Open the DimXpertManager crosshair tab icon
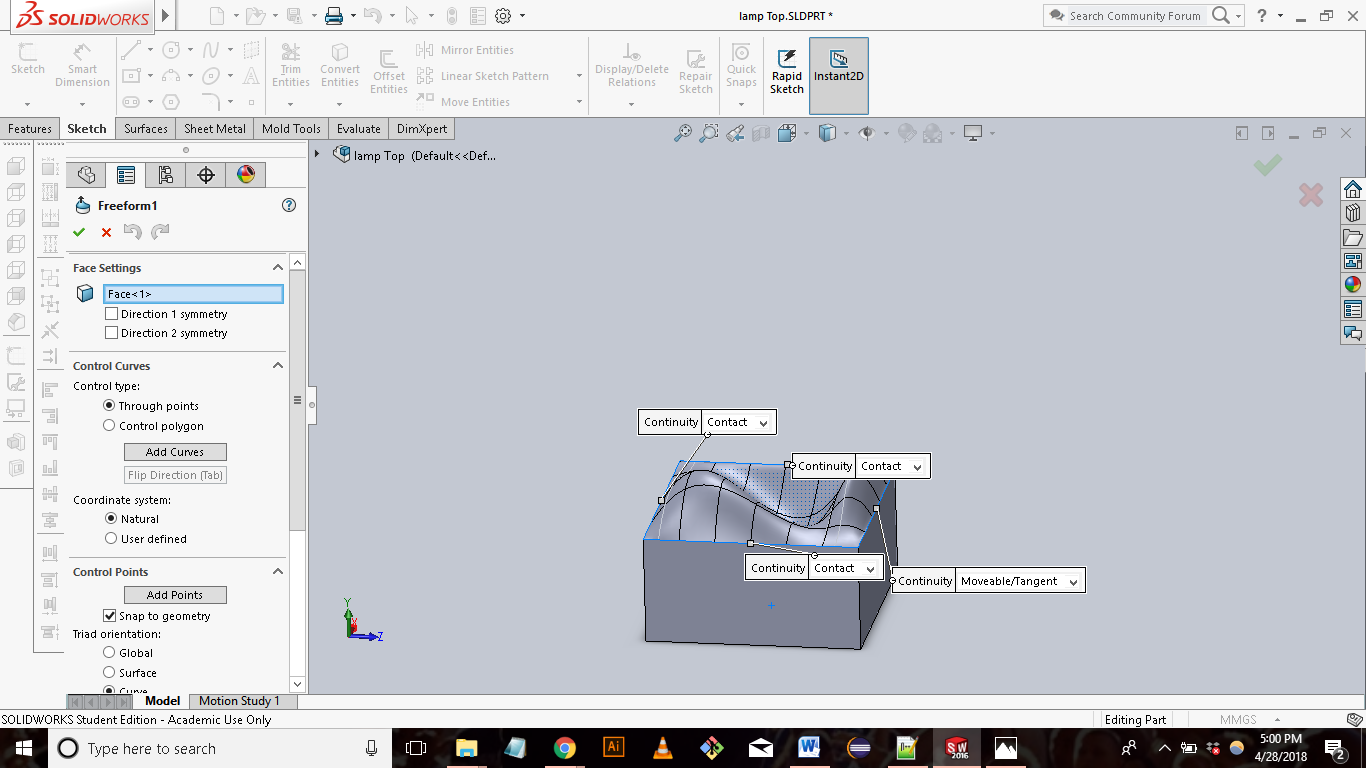1366x768 pixels. 206,175
